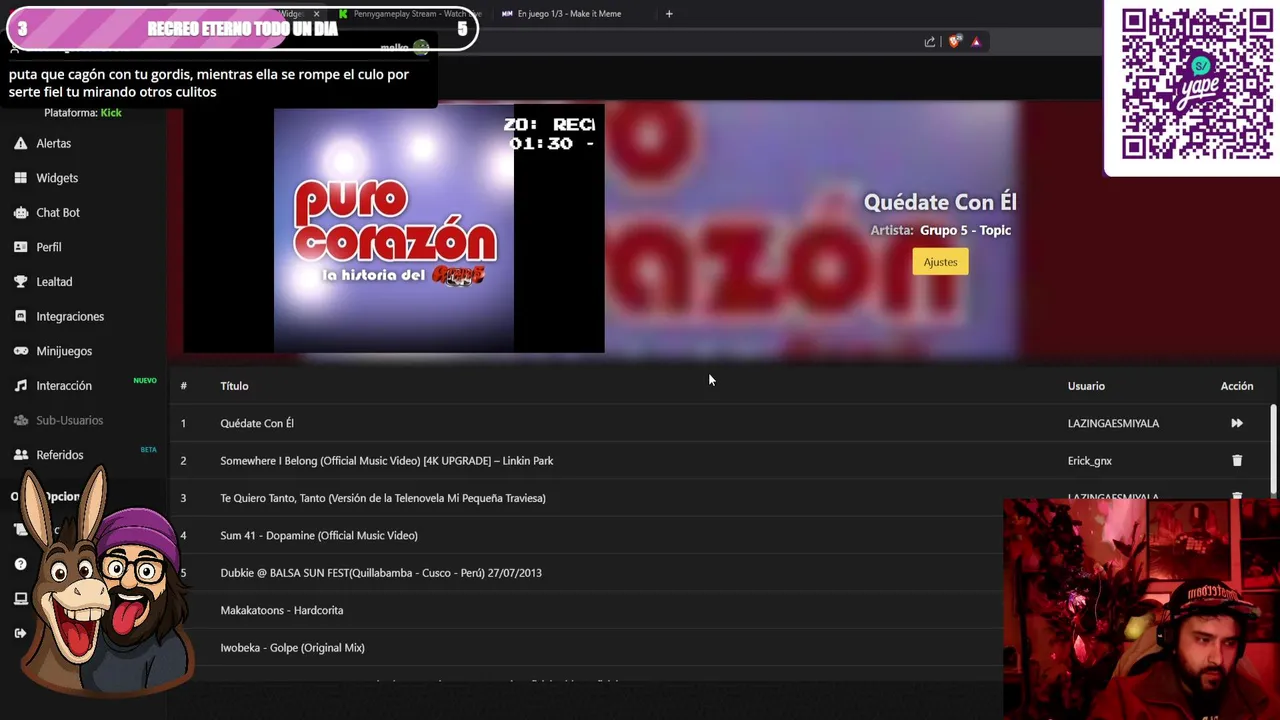Click the logout arrow icon

click(x=20, y=633)
